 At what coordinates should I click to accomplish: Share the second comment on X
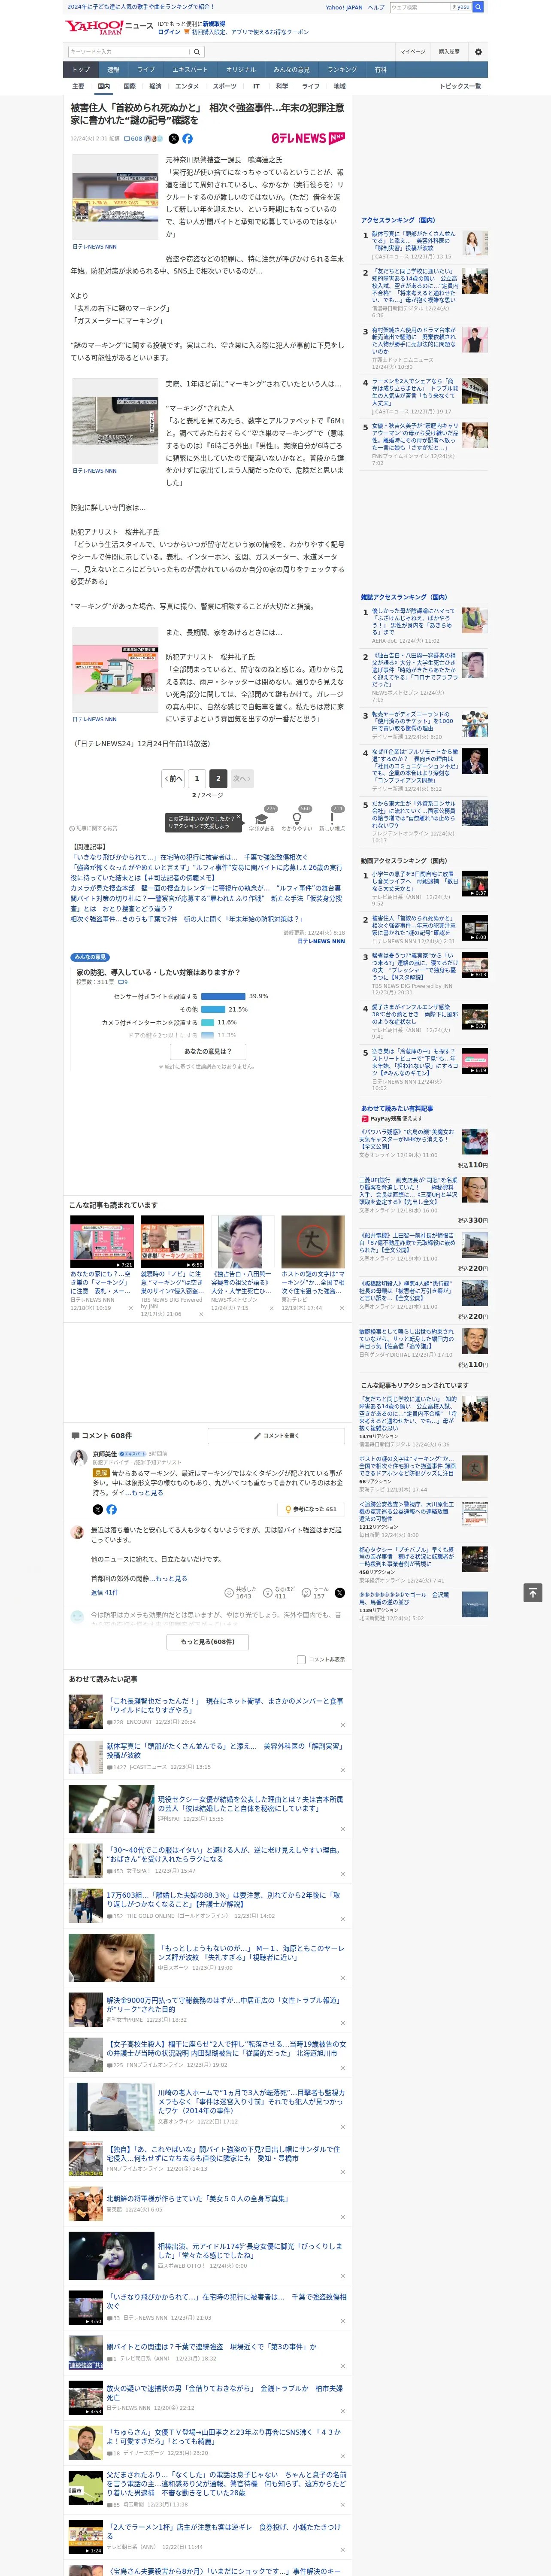[x=339, y=1592]
